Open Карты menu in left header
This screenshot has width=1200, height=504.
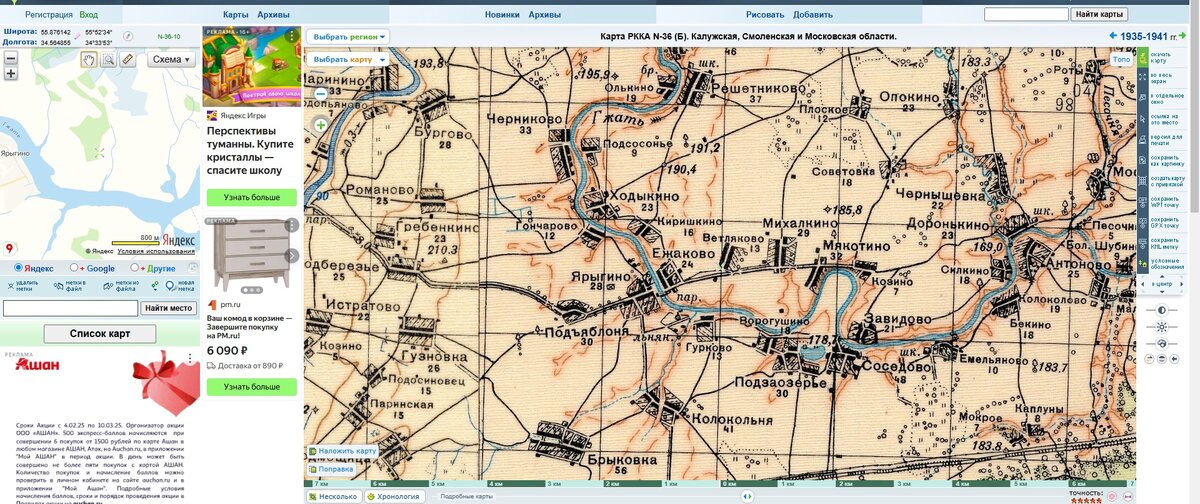pyautogui.click(x=236, y=15)
